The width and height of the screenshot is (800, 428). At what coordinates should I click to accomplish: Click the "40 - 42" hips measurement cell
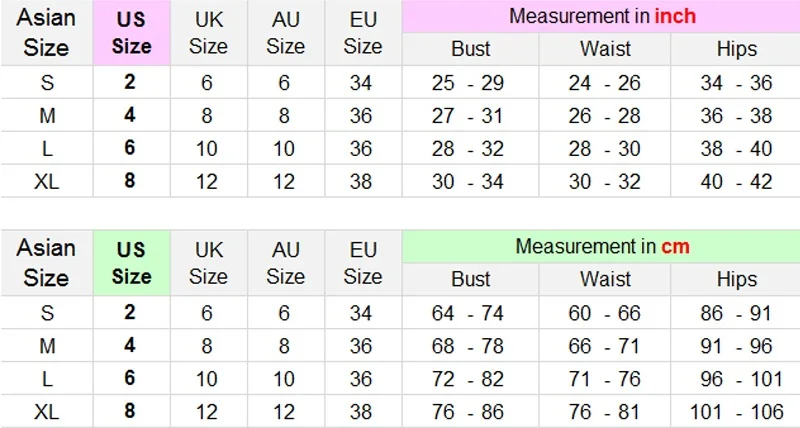coord(736,182)
